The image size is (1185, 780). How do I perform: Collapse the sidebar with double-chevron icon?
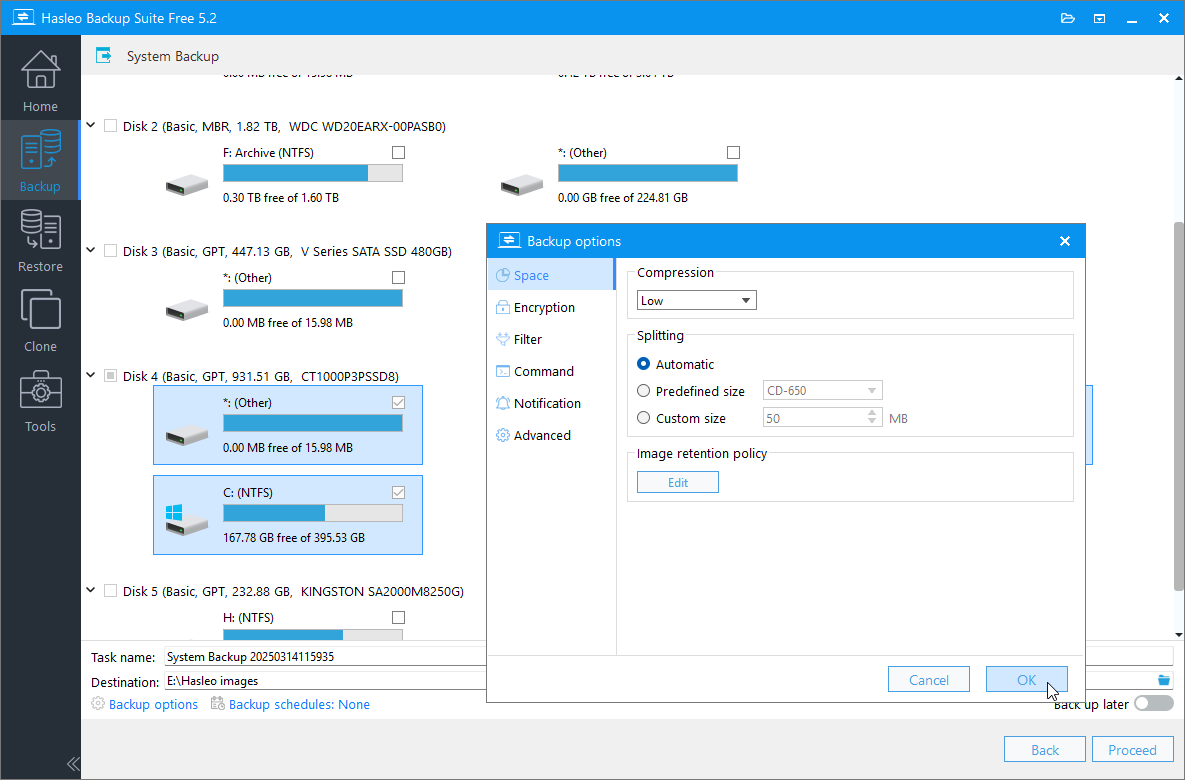[x=73, y=763]
